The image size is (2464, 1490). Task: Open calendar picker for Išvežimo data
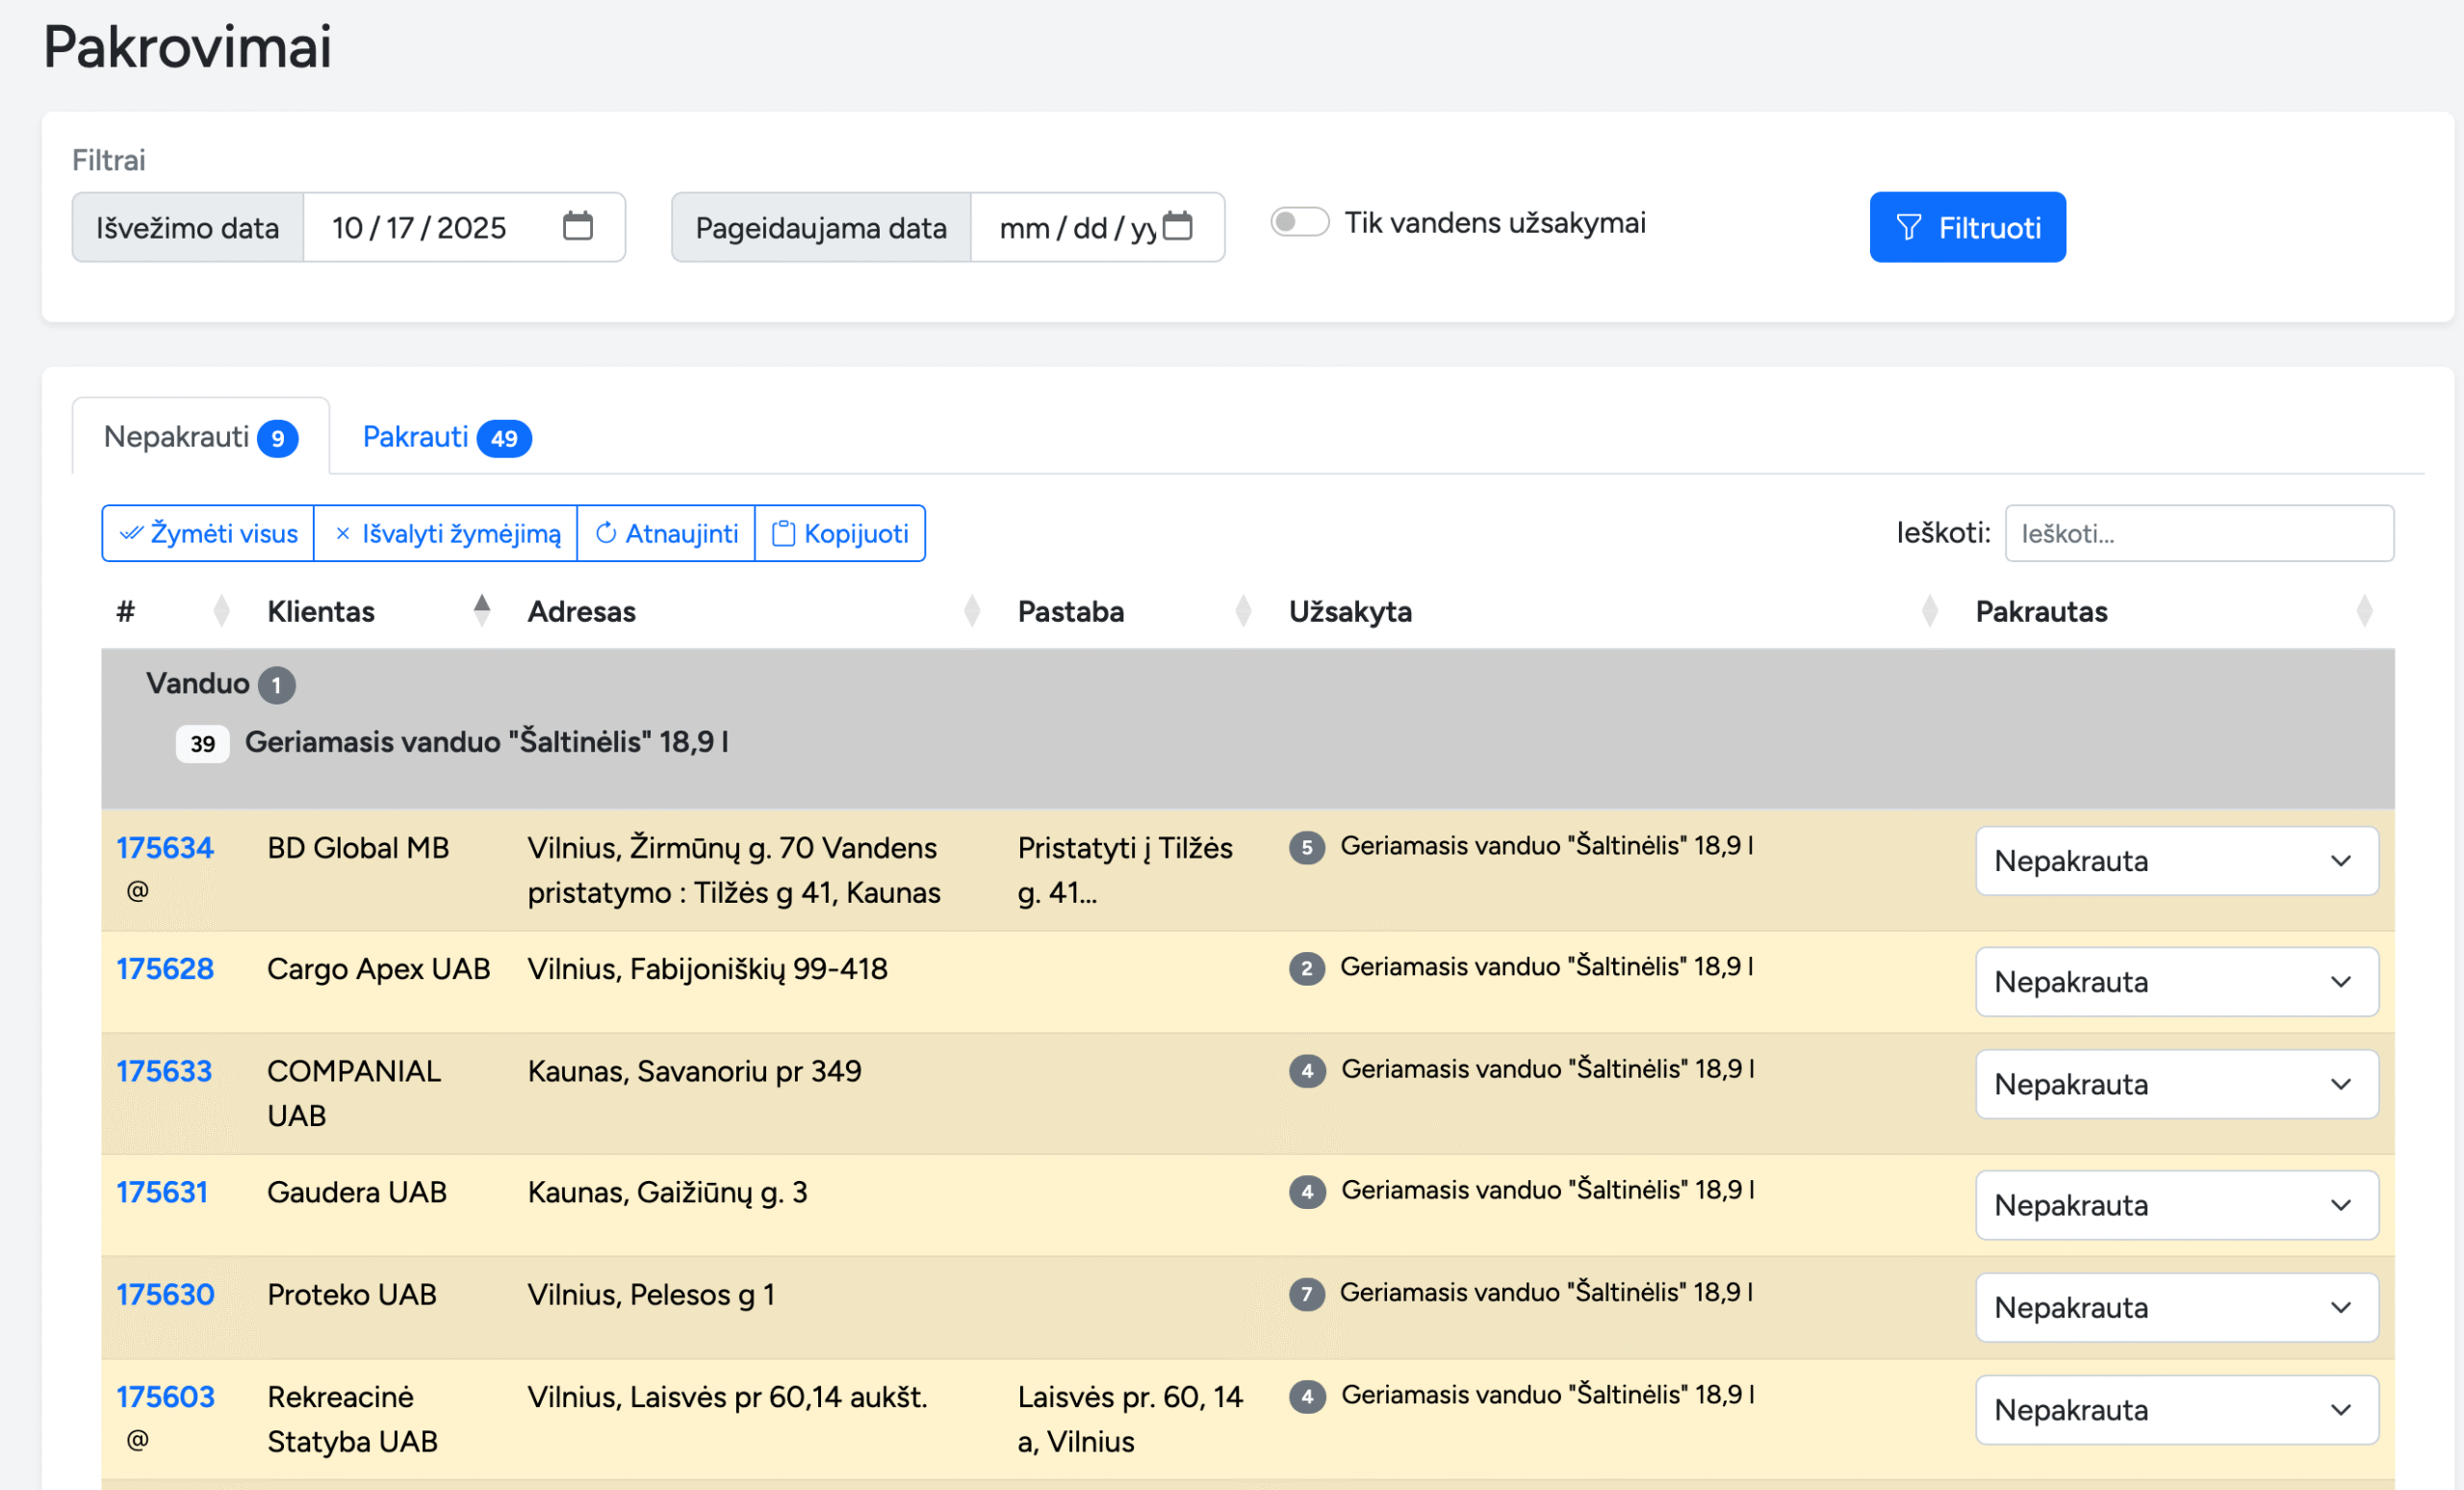point(577,226)
